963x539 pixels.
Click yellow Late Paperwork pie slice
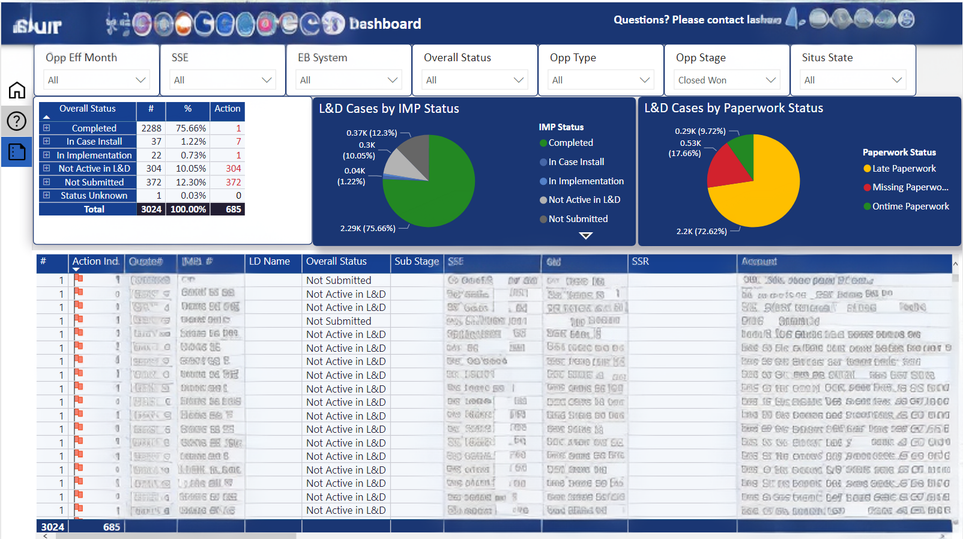pyautogui.click(x=762, y=193)
